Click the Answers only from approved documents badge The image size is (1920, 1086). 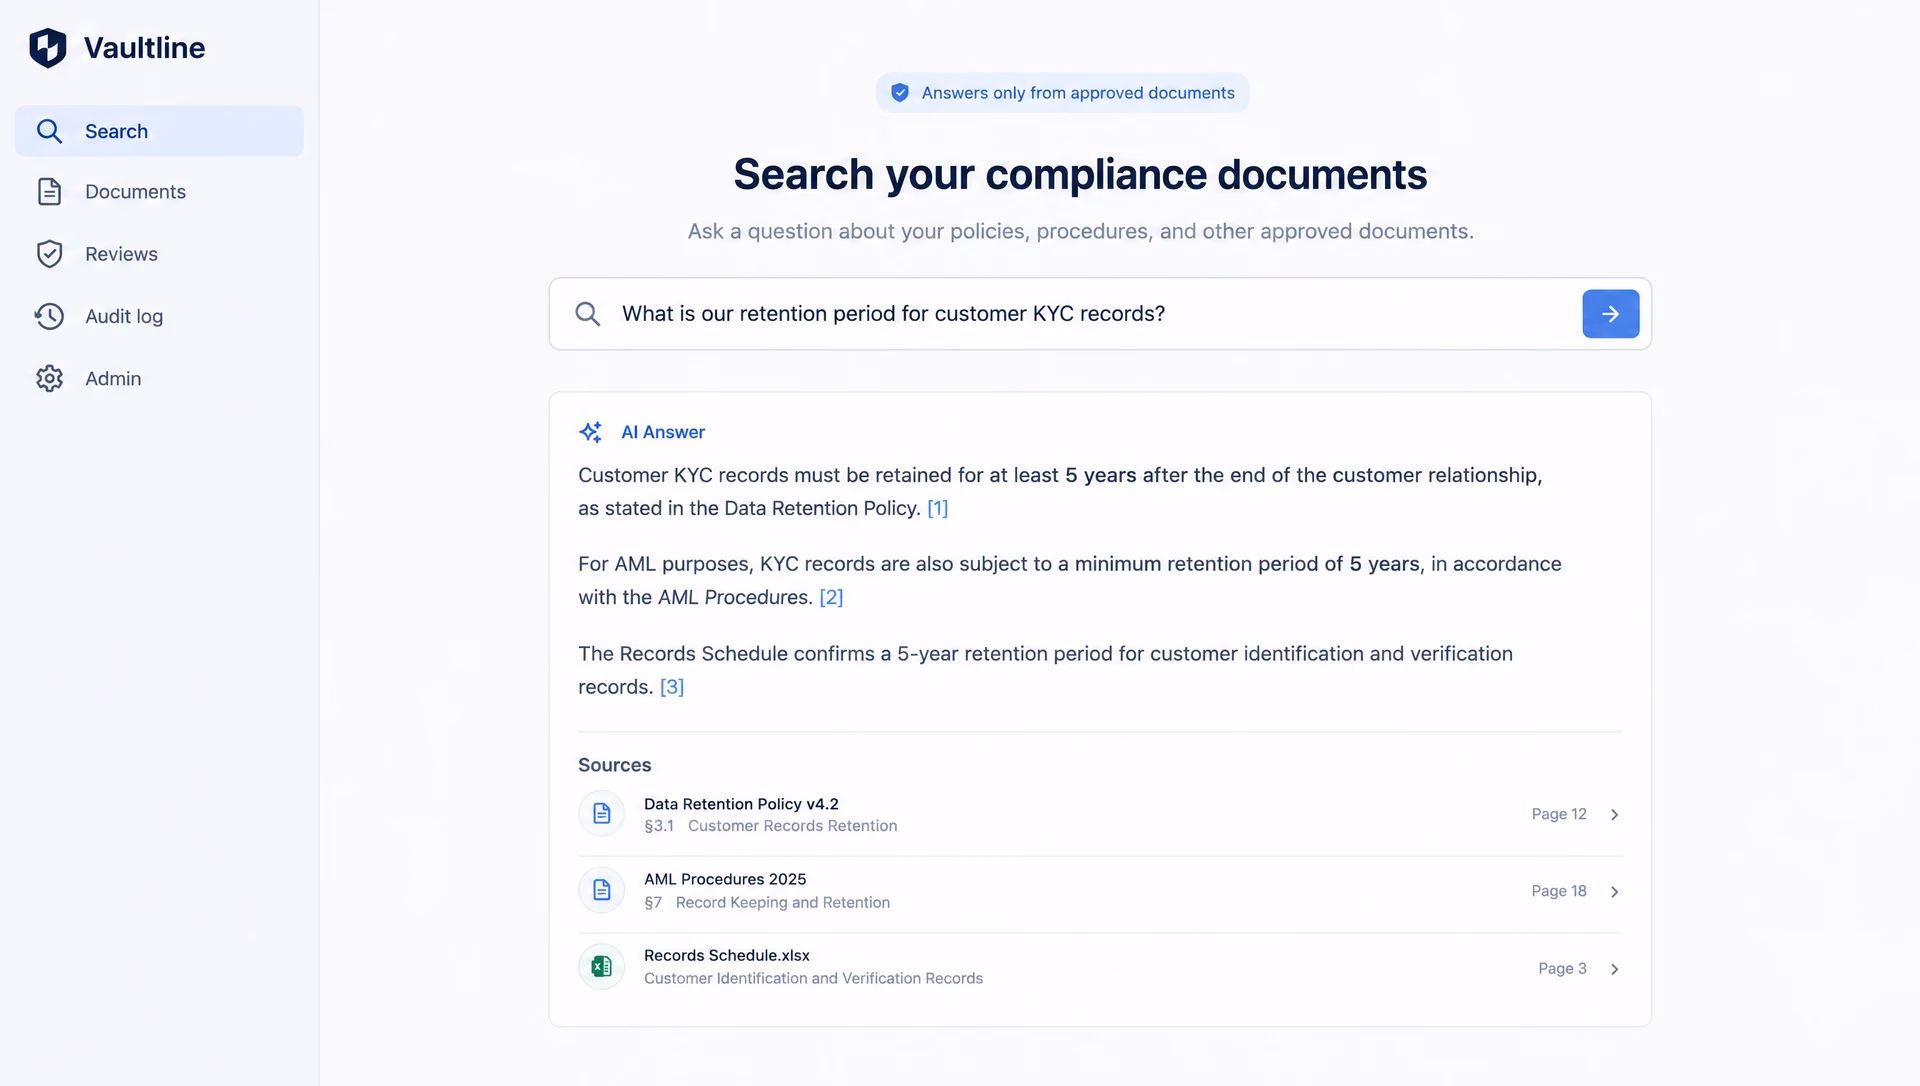pos(1062,93)
